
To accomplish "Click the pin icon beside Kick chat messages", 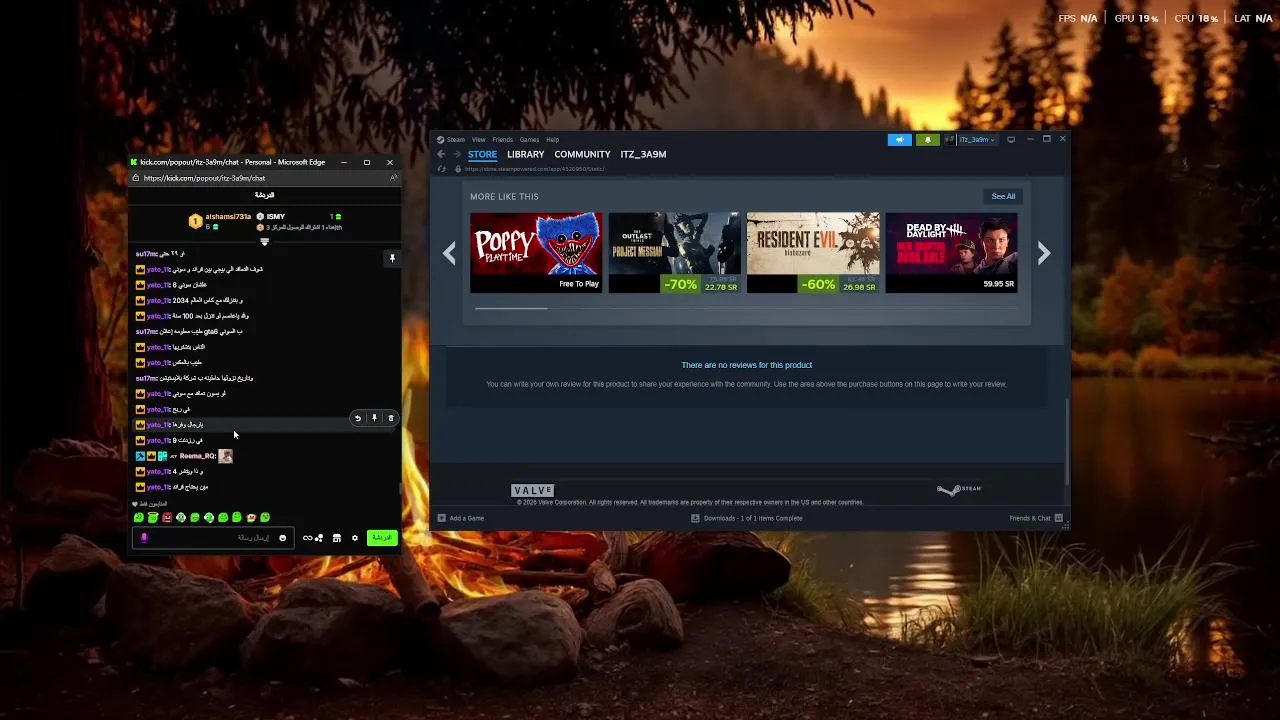I will 392,258.
